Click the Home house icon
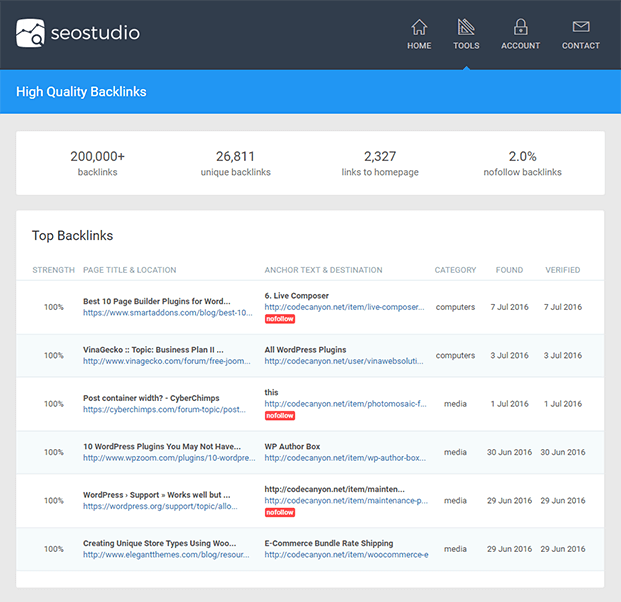This screenshot has width=621, height=602. click(419, 27)
